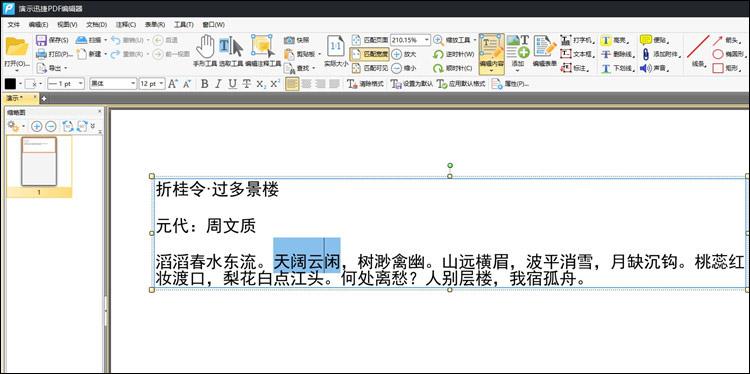This screenshot has width=750, height=374.
Task: Open the 编辑表单 form editor
Action: (545, 50)
